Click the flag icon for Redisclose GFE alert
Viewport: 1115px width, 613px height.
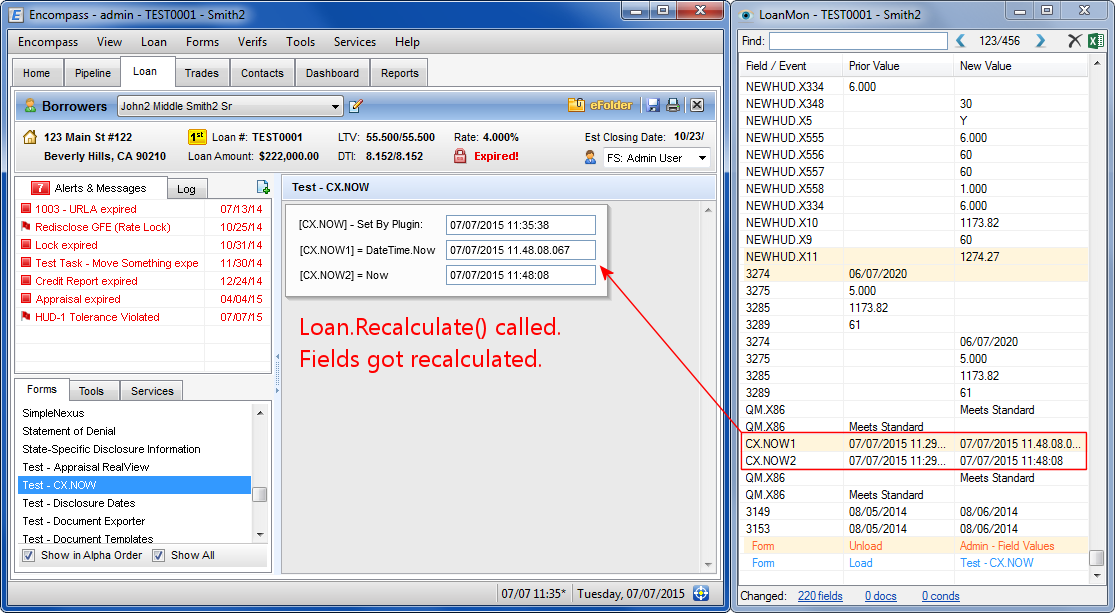pos(26,227)
